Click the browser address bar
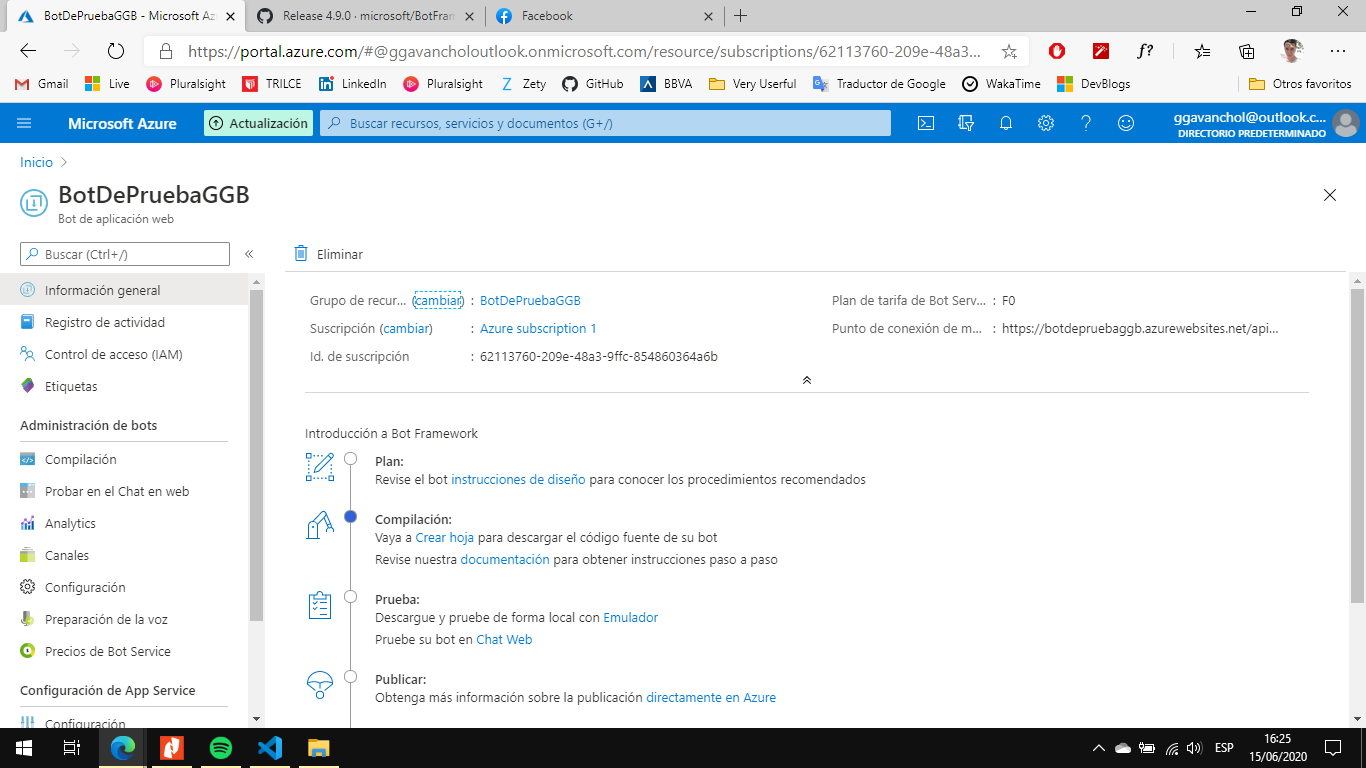Screen dimensions: 1366x768 [x=585, y=51]
